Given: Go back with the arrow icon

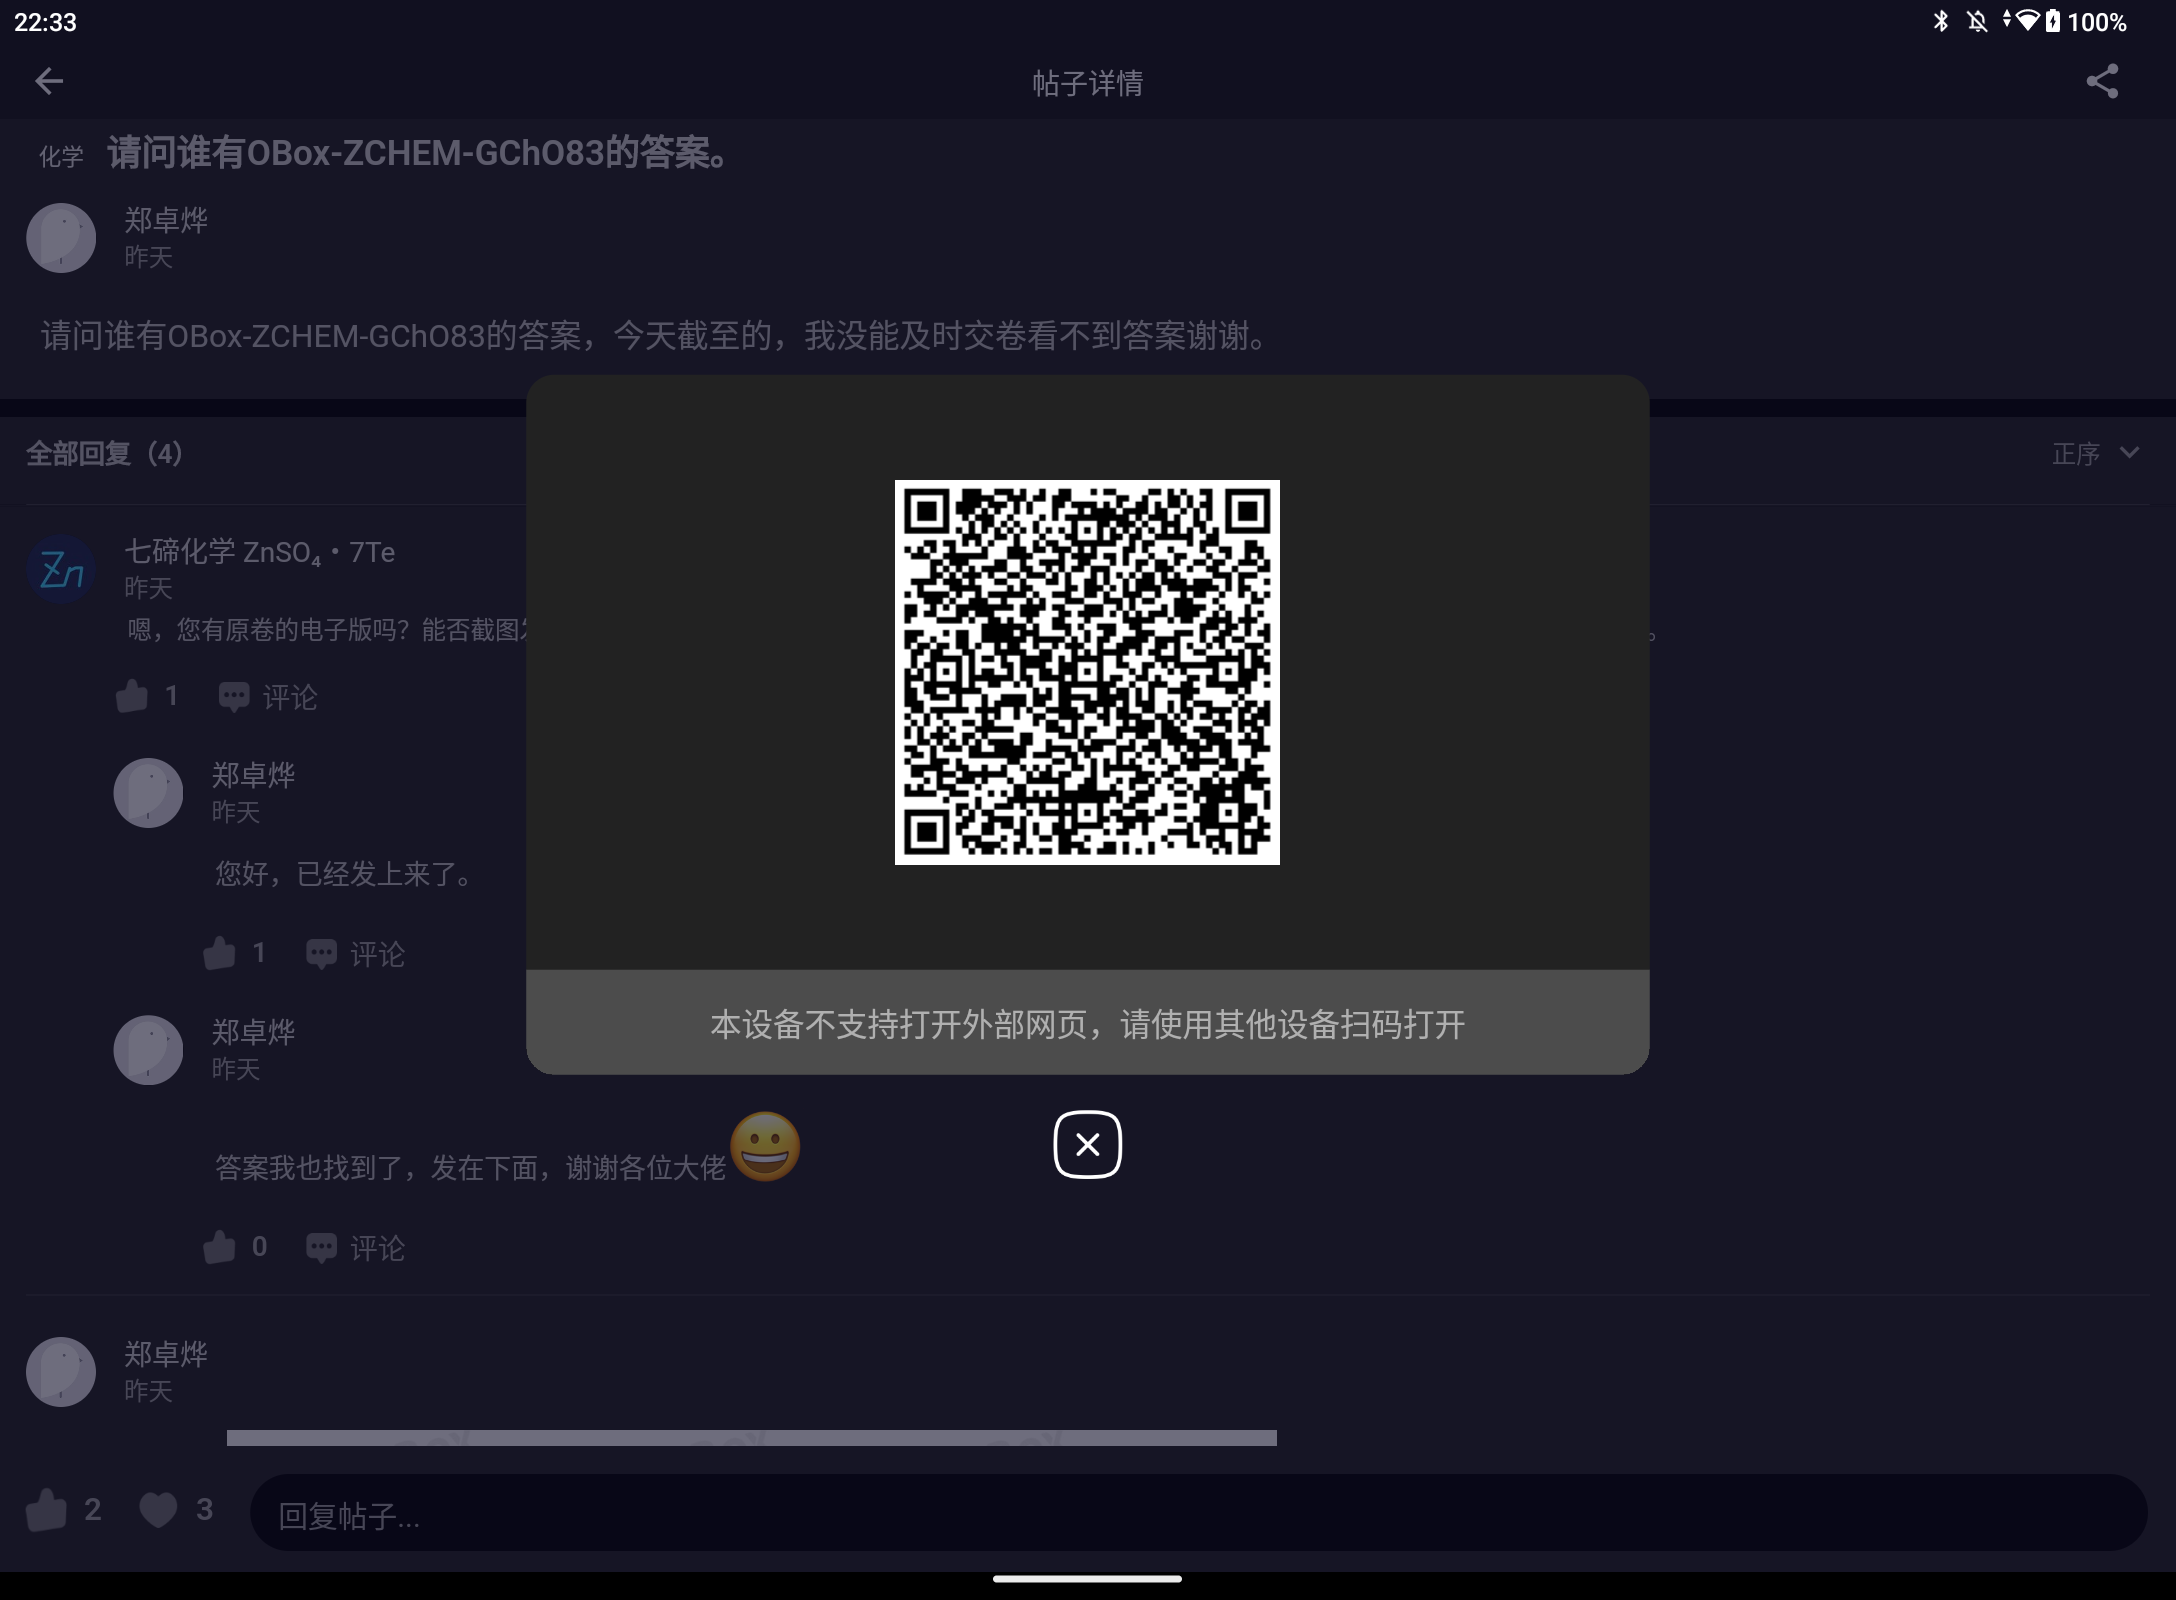Looking at the screenshot, I should pos(49,81).
